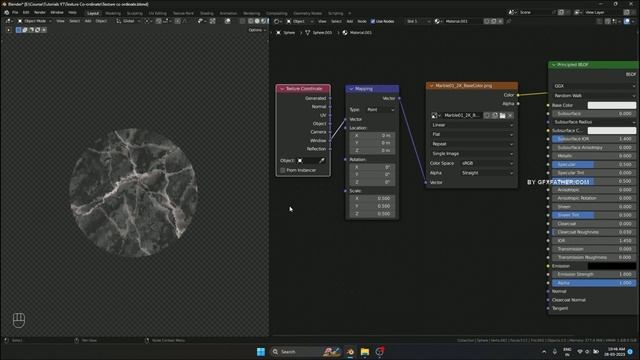
Task: Collapse the Principled BSDF node
Action: [x=554, y=64]
